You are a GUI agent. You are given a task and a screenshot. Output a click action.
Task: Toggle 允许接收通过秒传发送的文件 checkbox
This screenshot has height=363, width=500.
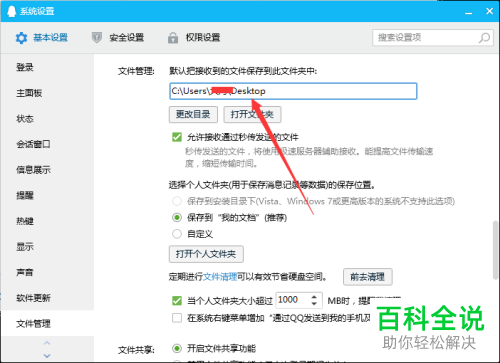pos(177,137)
